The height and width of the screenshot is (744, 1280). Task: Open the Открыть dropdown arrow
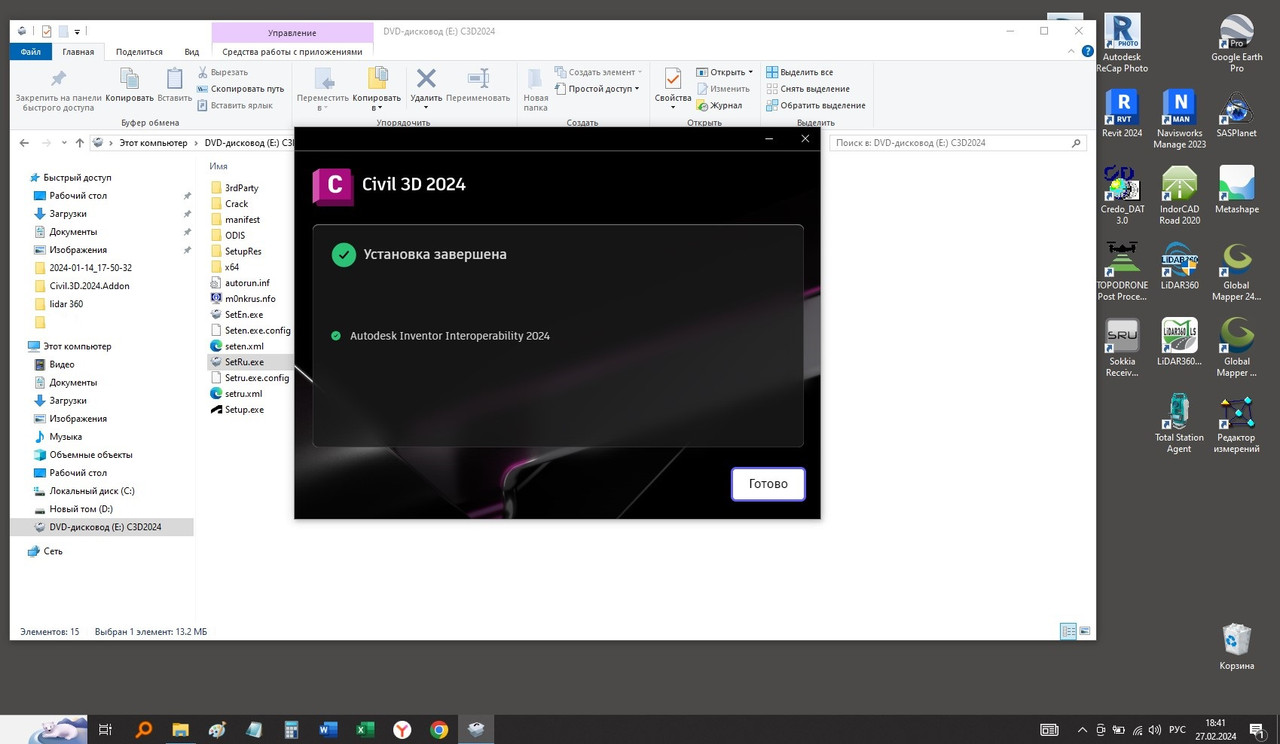(x=749, y=71)
